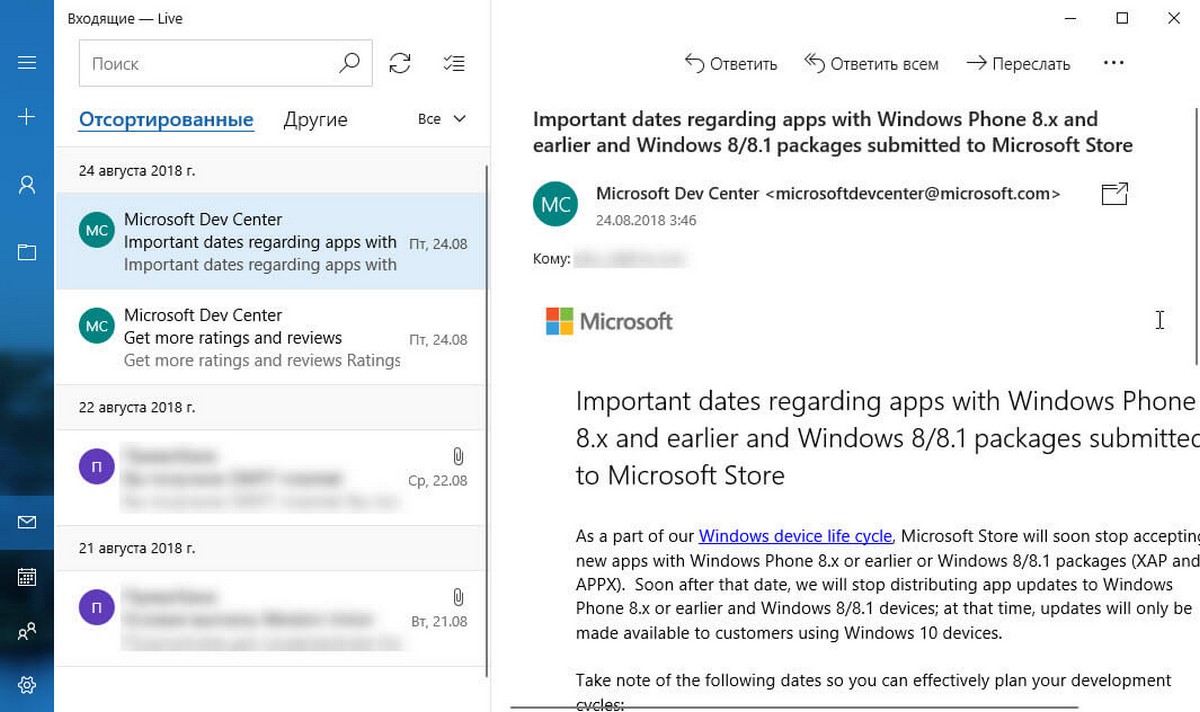Compose a new mail with plus icon
The width and height of the screenshot is (1200, 712).
click(x=27, y=117)
